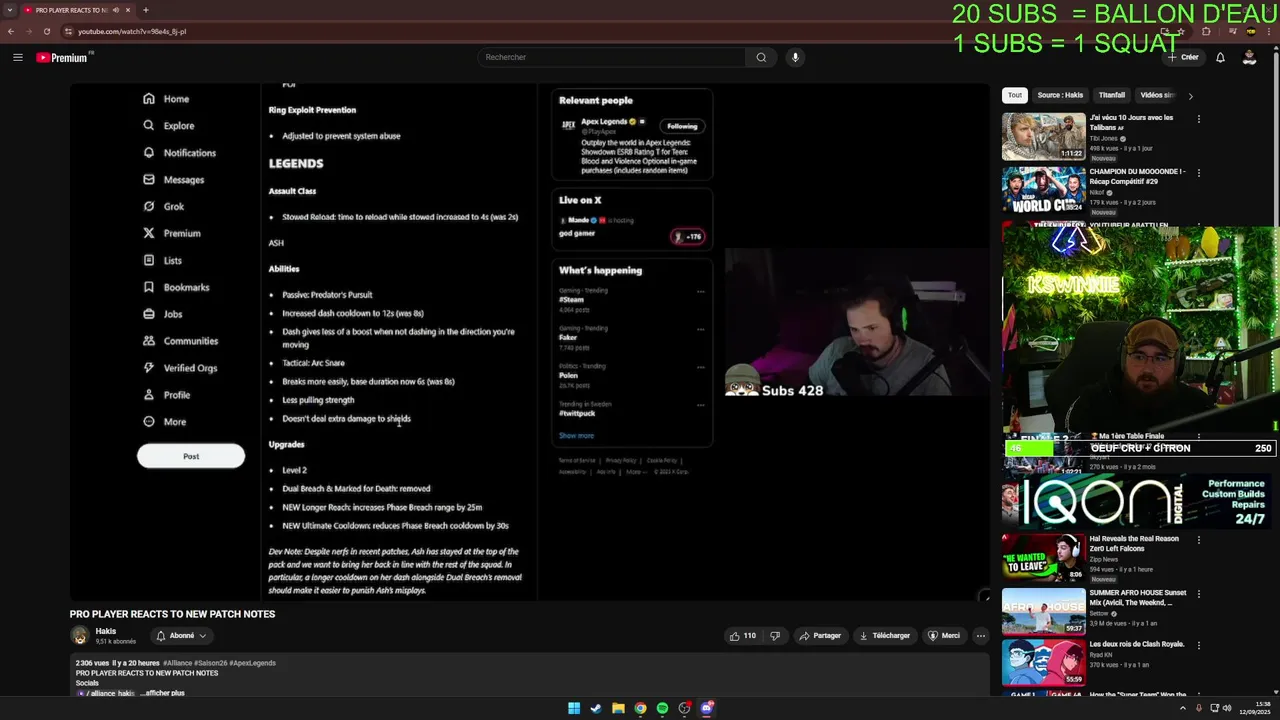Click the search magnifier button
The height and width of the screenshot is (720, 1280).
(761, 57)
